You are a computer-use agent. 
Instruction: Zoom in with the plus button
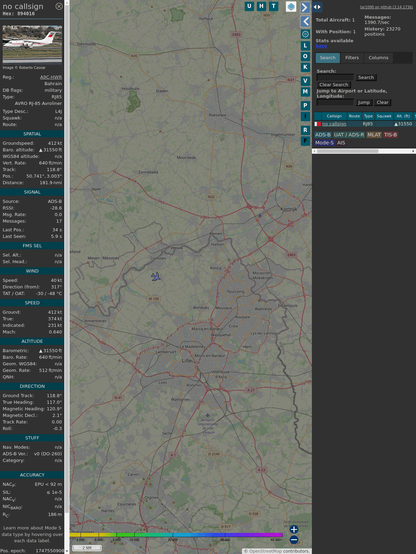tap(294, 529)
